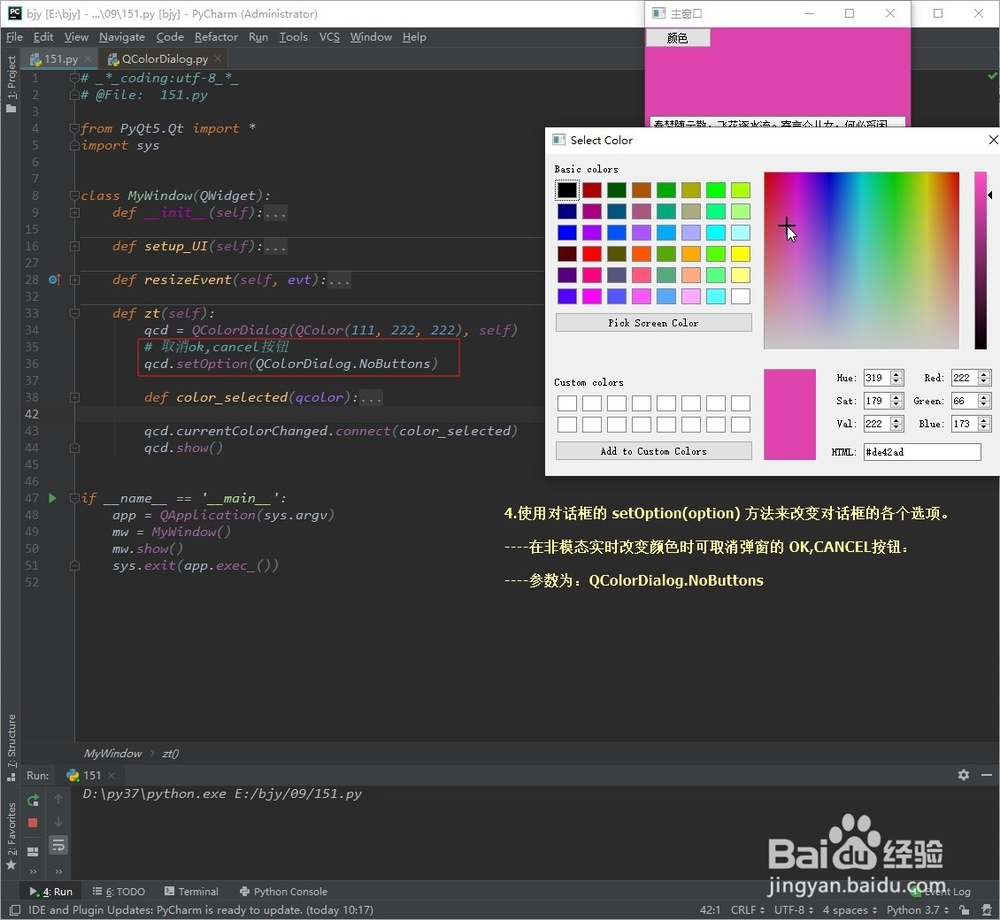Viewport: 1000px width, 920px height.
Task: Click the Rerun 151 green icon
Action: [33, 800]
